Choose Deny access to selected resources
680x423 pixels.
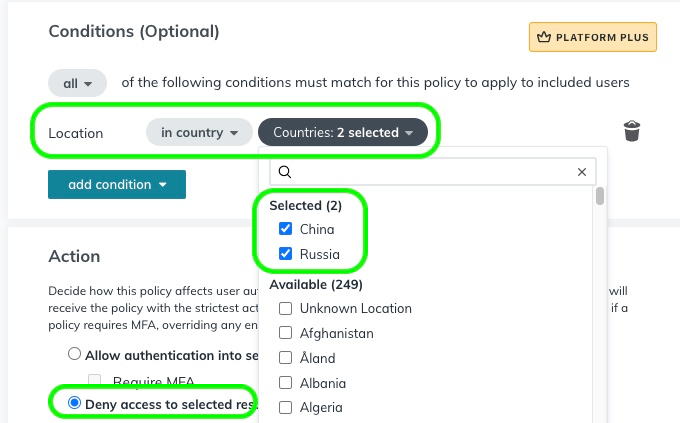pyautogui.click(x=74, y=403)
